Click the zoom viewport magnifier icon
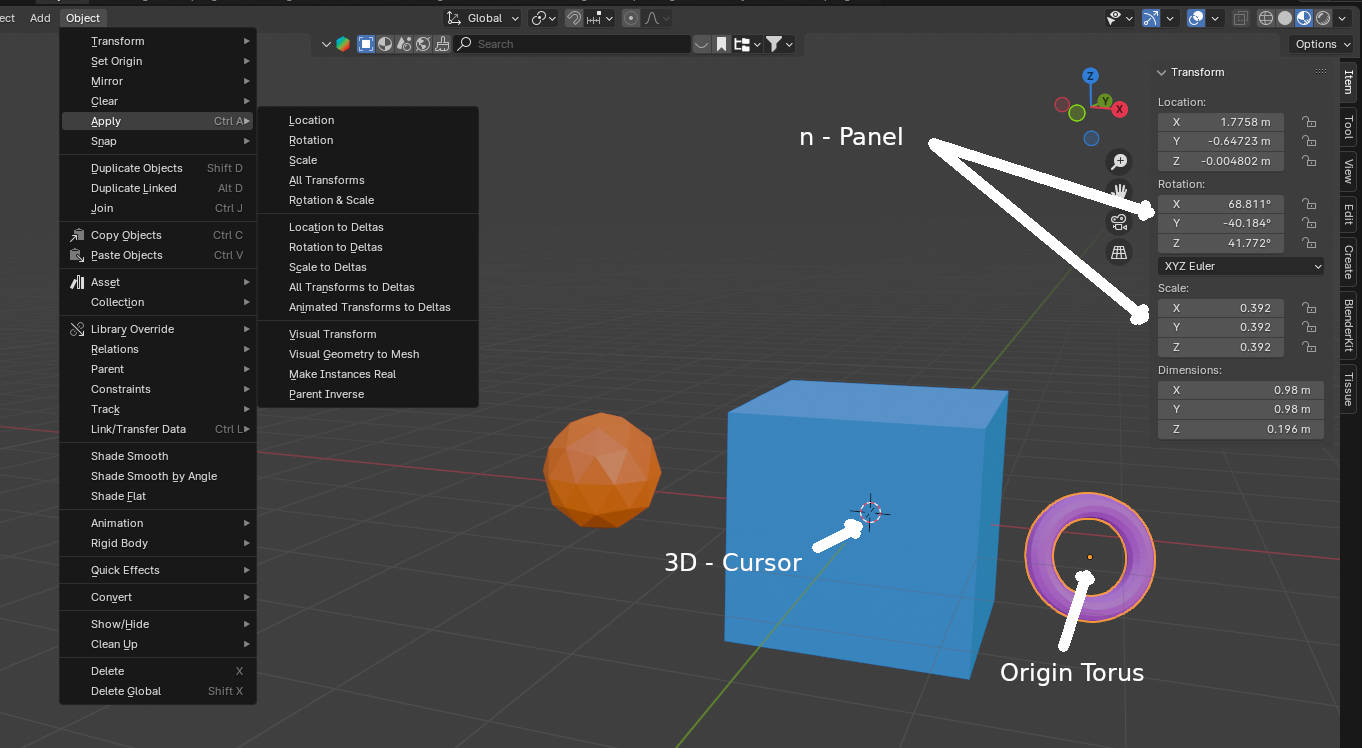 [1119, 162]
